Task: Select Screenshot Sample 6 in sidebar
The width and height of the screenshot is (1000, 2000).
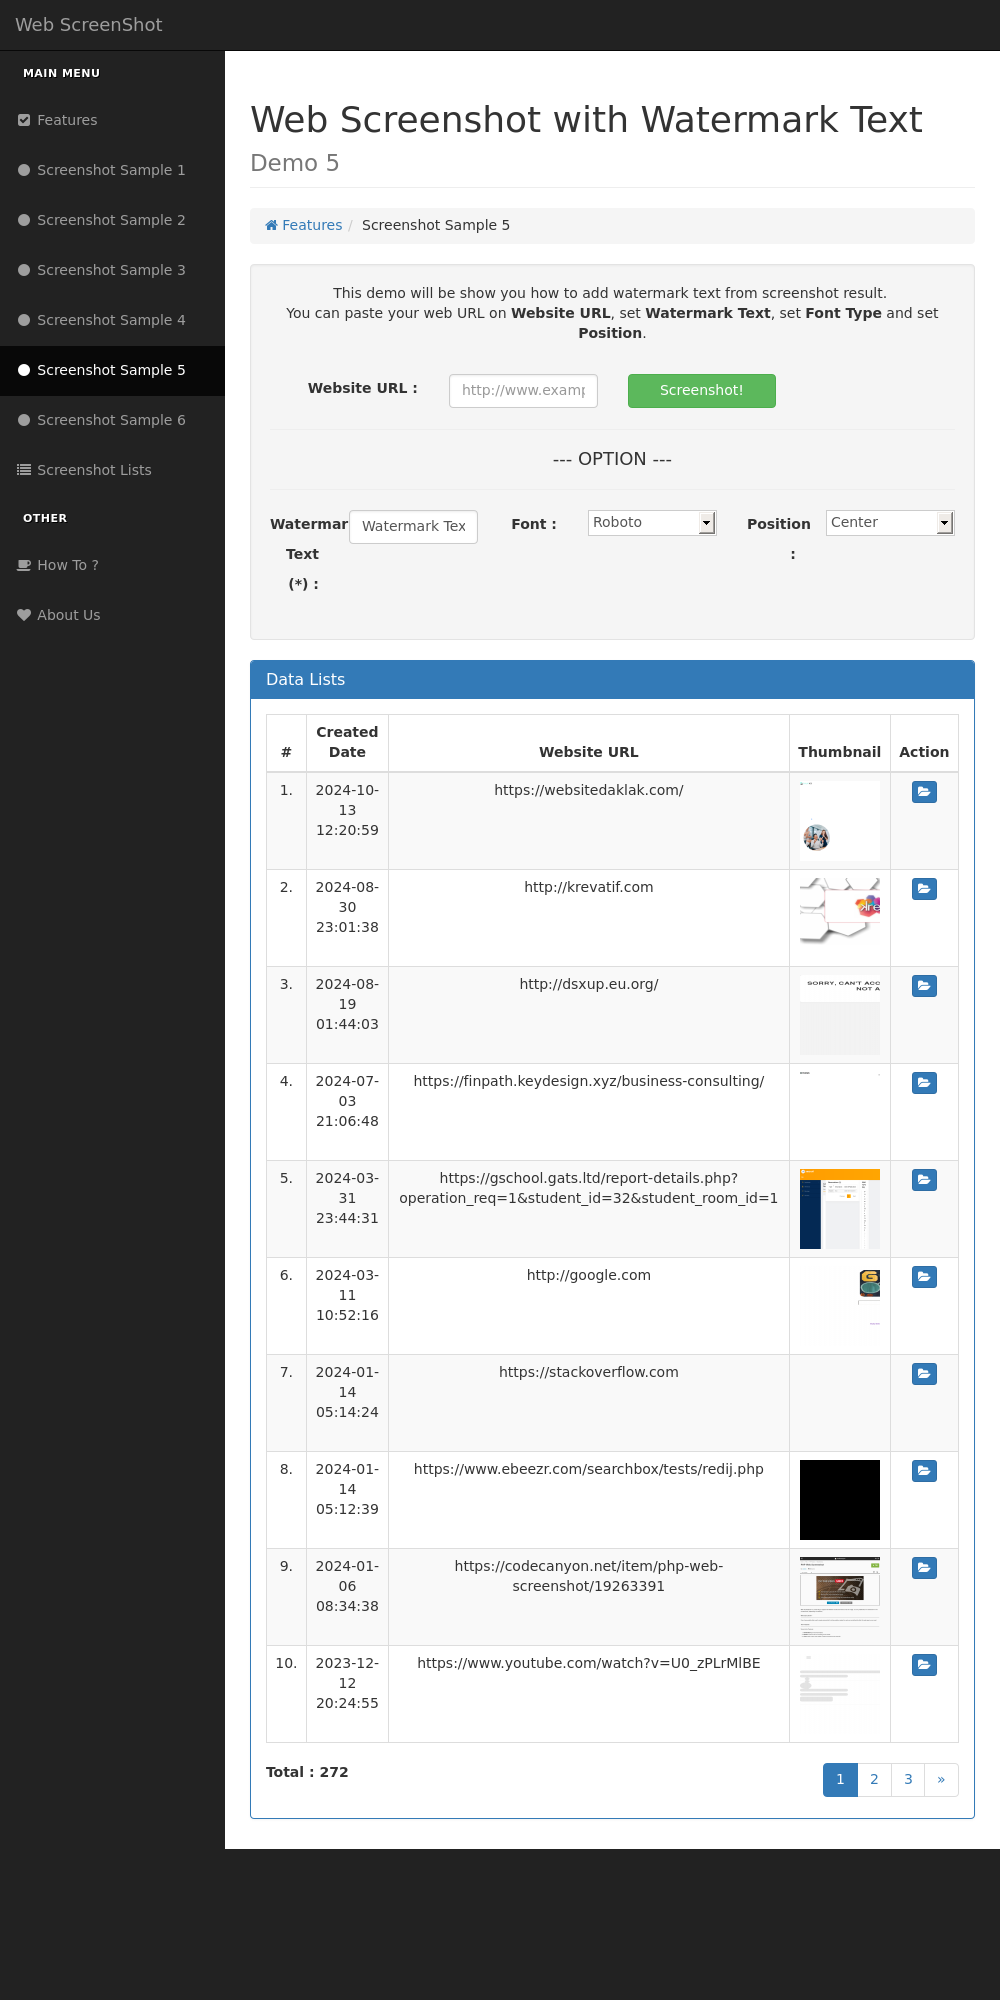Action: [111, 420]
